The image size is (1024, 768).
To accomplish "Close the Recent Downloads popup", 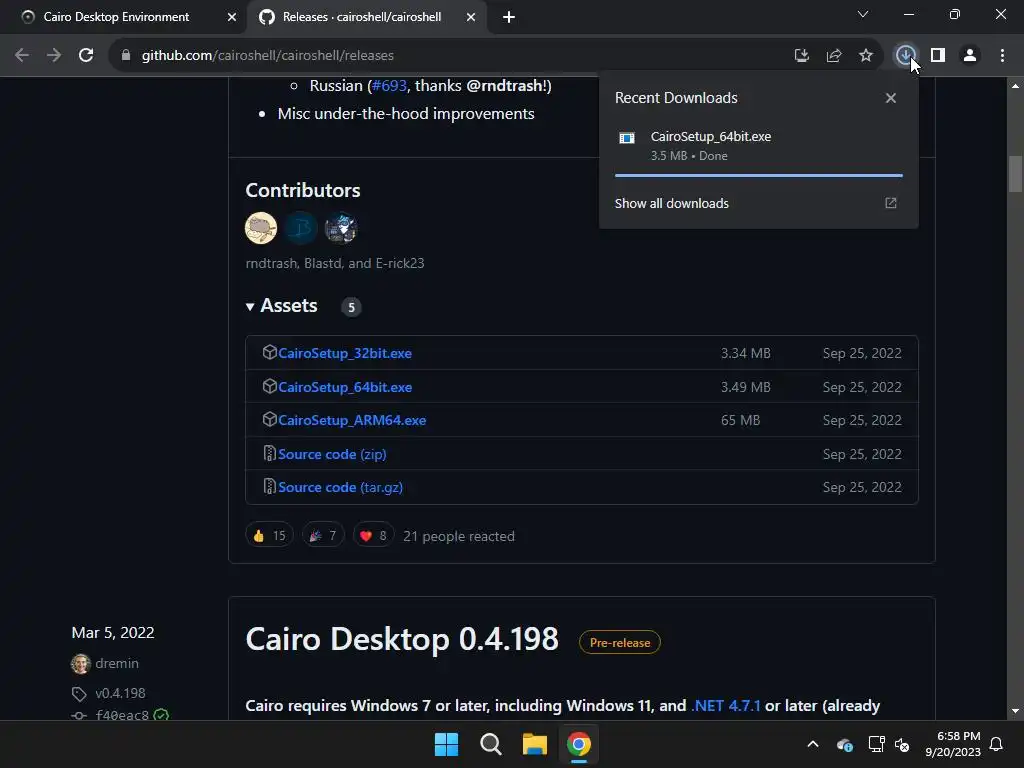I will [x=891, y=98].
